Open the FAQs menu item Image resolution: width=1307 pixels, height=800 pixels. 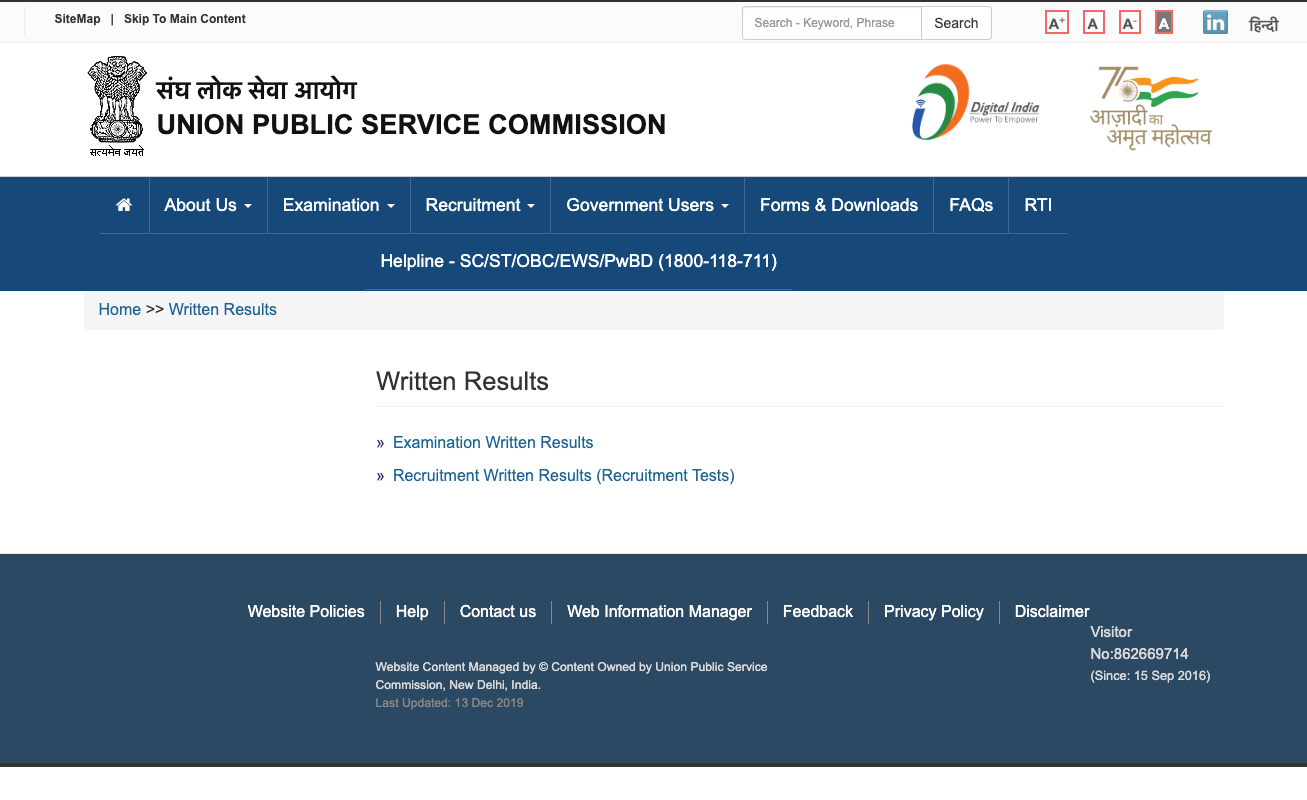coord(971,205)
